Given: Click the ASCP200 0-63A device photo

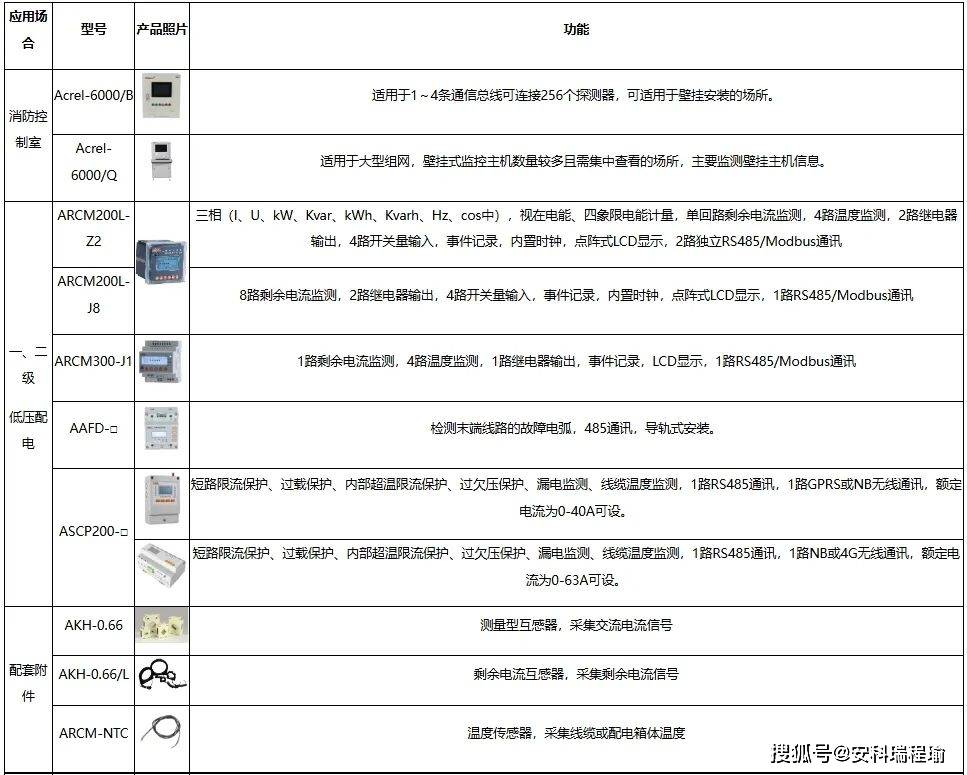Looking at the screenshot, I should click(x=162, y=565).
